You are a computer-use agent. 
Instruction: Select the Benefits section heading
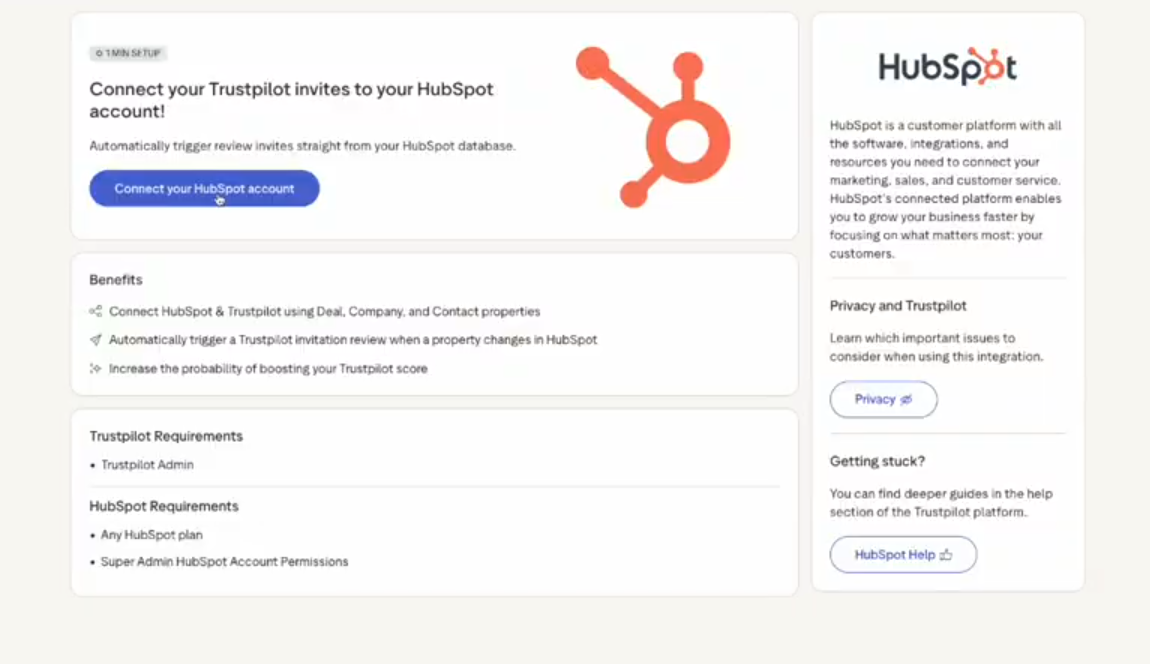115,279
